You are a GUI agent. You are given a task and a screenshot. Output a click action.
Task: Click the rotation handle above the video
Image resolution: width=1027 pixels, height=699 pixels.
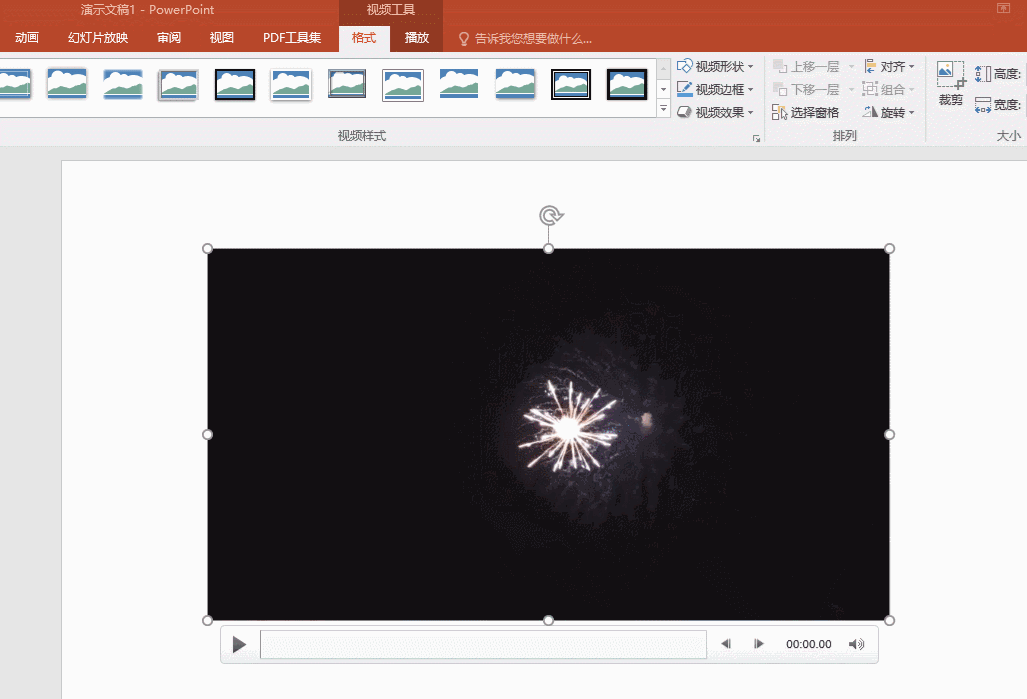tap(551, 216)
